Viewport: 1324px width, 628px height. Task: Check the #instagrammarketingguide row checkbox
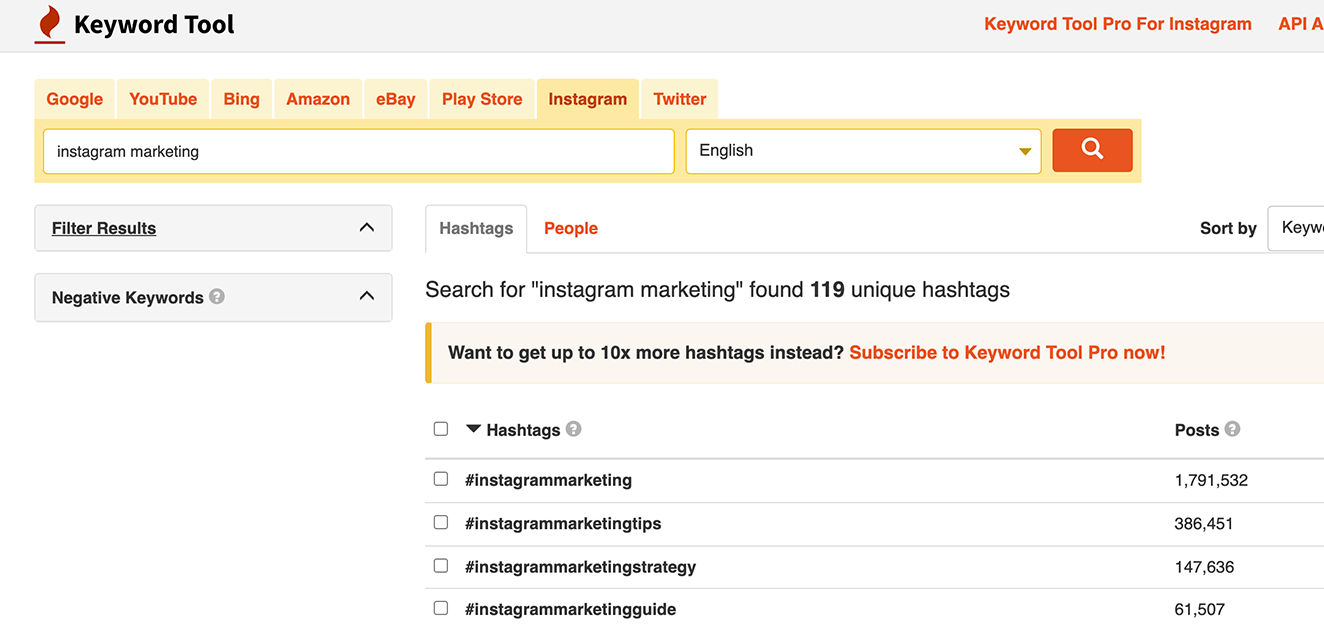(441, 608)
